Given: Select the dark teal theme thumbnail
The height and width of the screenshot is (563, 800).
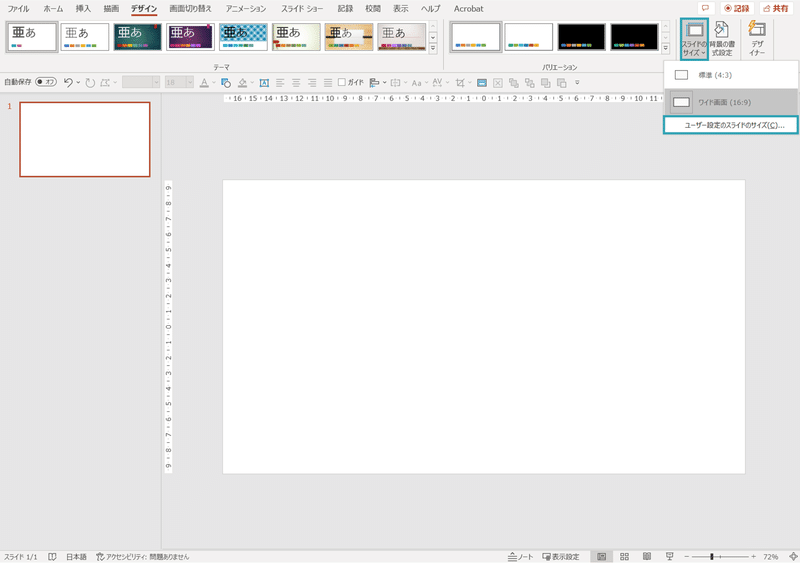Looking at the screenshot, I should click(x=137, y=37).
